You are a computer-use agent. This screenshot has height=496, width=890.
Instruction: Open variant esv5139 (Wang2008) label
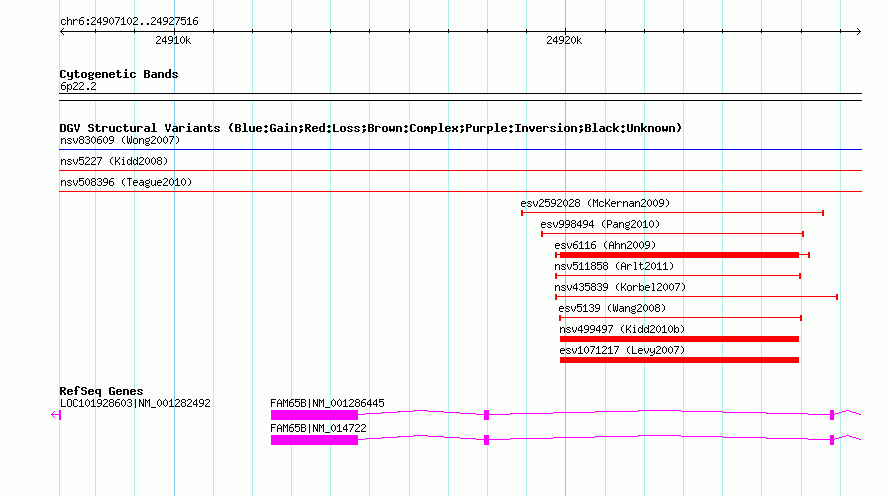(x=612, y=308)
